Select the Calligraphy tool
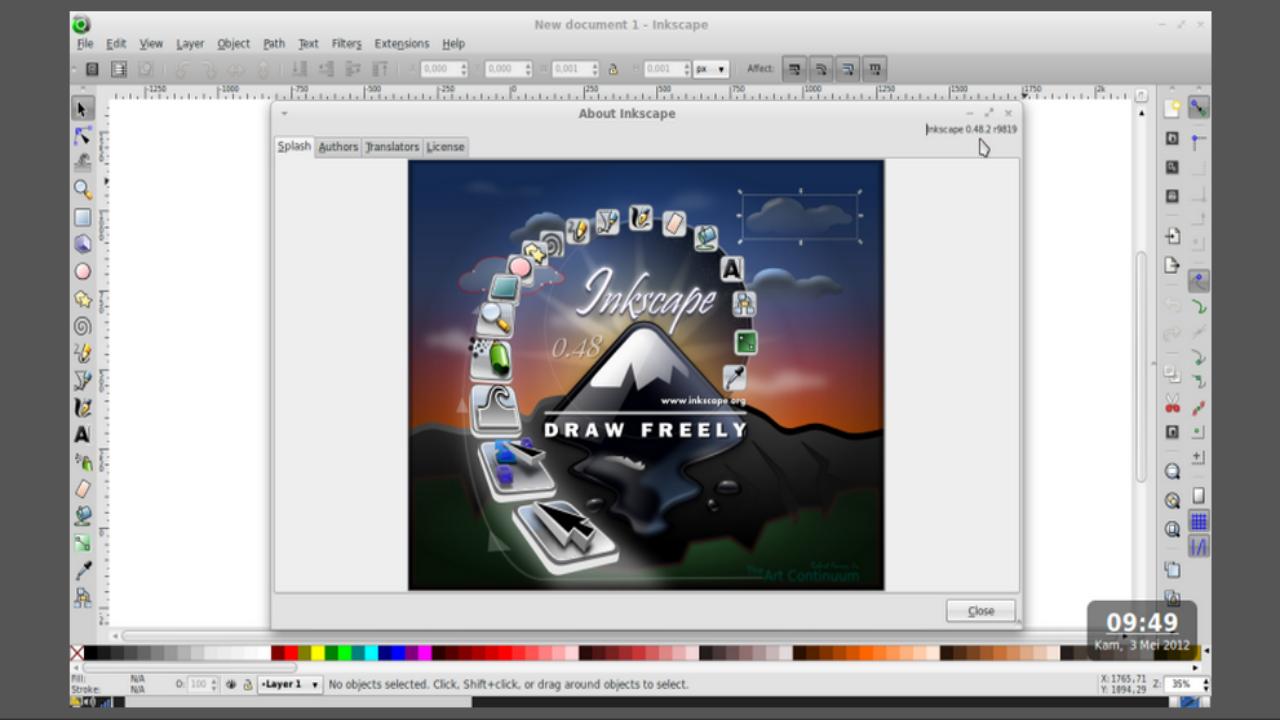Viewport: 1280px width, 720px height. click(x=83, y=407)
